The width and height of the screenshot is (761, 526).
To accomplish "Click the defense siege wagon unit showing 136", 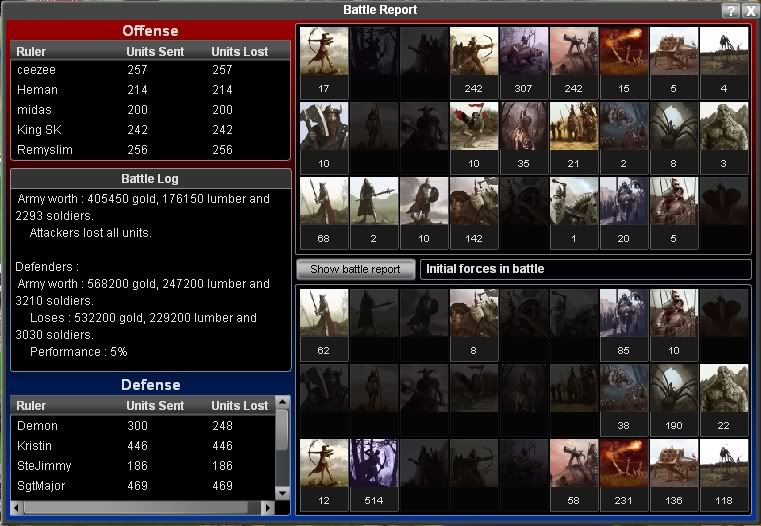I will coord(674,476).
